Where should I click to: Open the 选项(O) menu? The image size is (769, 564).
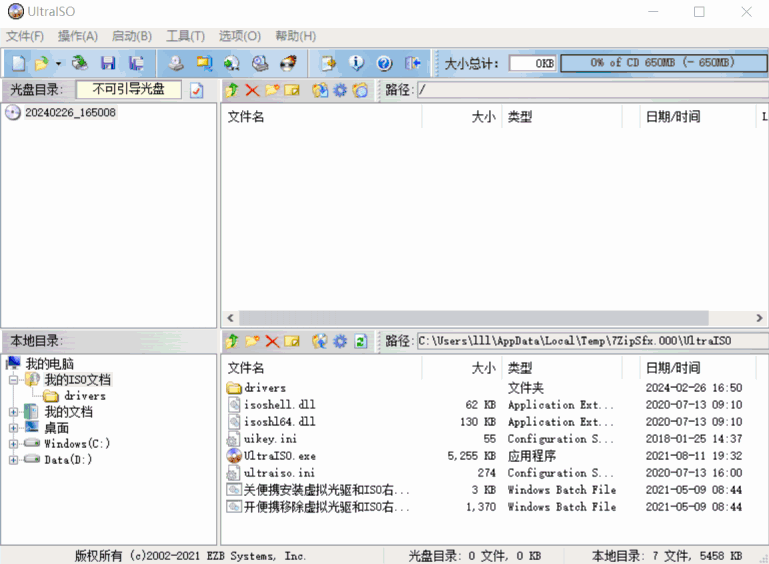click(x=239, y=36)
